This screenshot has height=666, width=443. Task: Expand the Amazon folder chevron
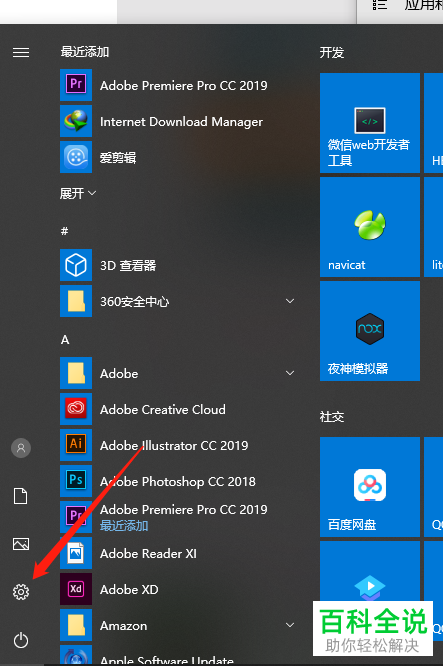[x=290, y=625]
